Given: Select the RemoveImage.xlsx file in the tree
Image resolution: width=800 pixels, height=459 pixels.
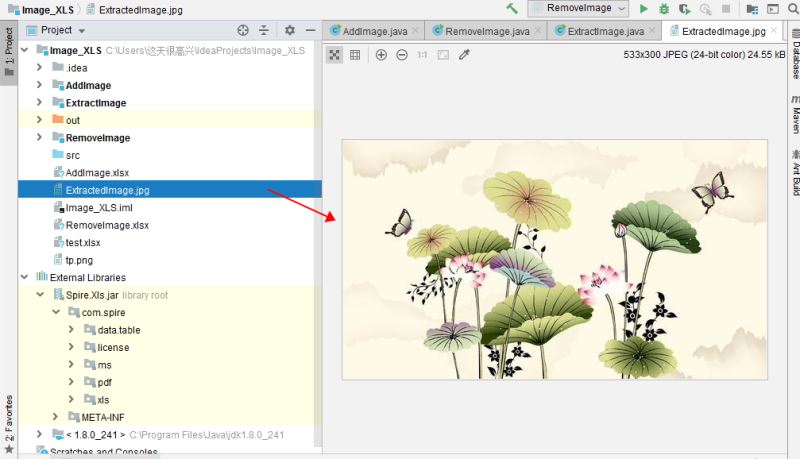Looking at the screenshot, I should 106,225.
